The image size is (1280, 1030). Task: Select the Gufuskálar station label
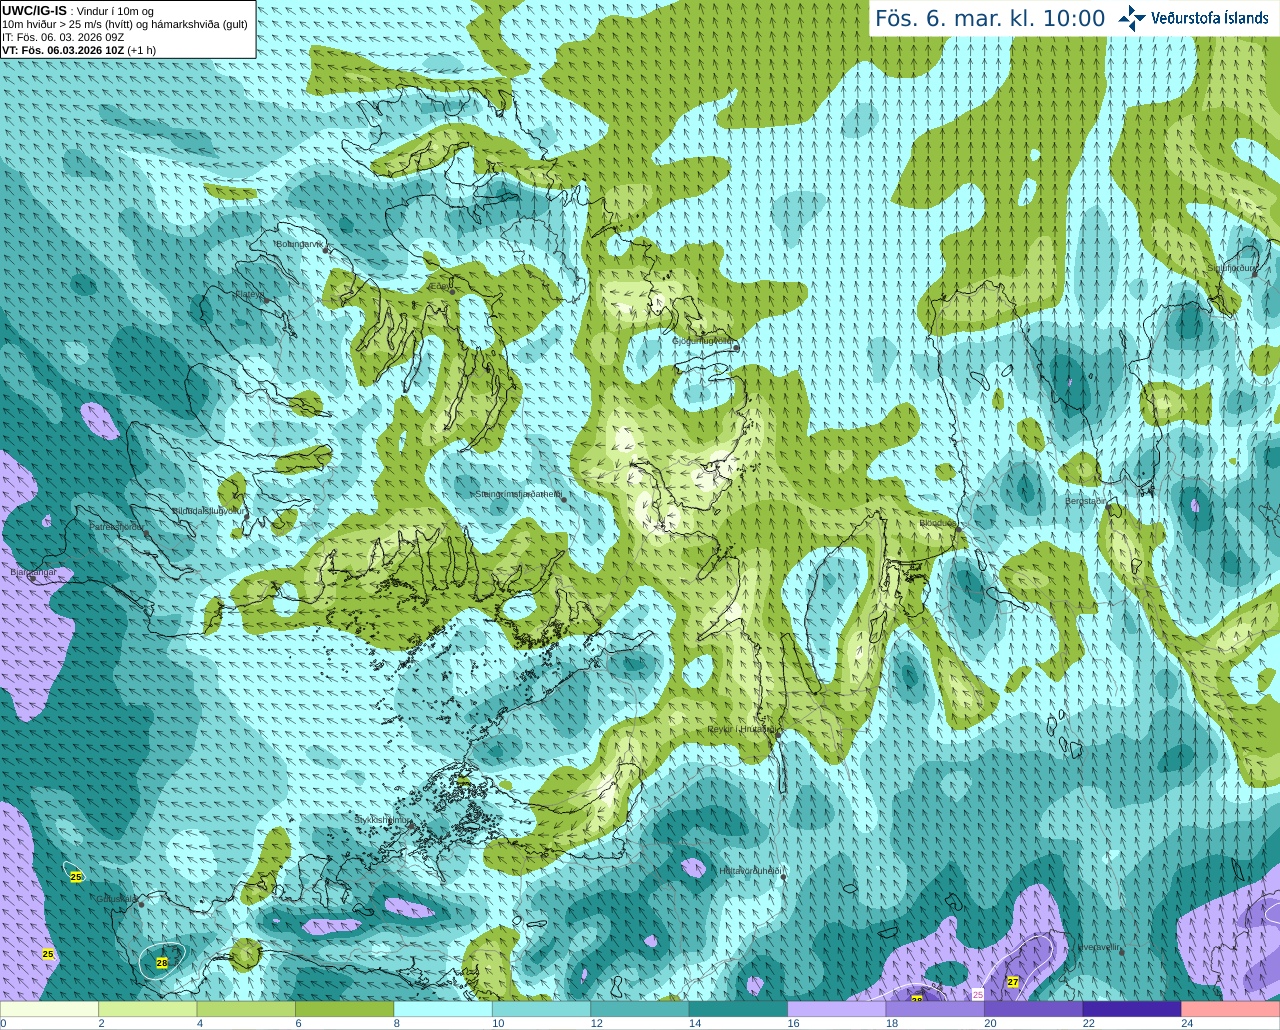click(x=117, y=899)
